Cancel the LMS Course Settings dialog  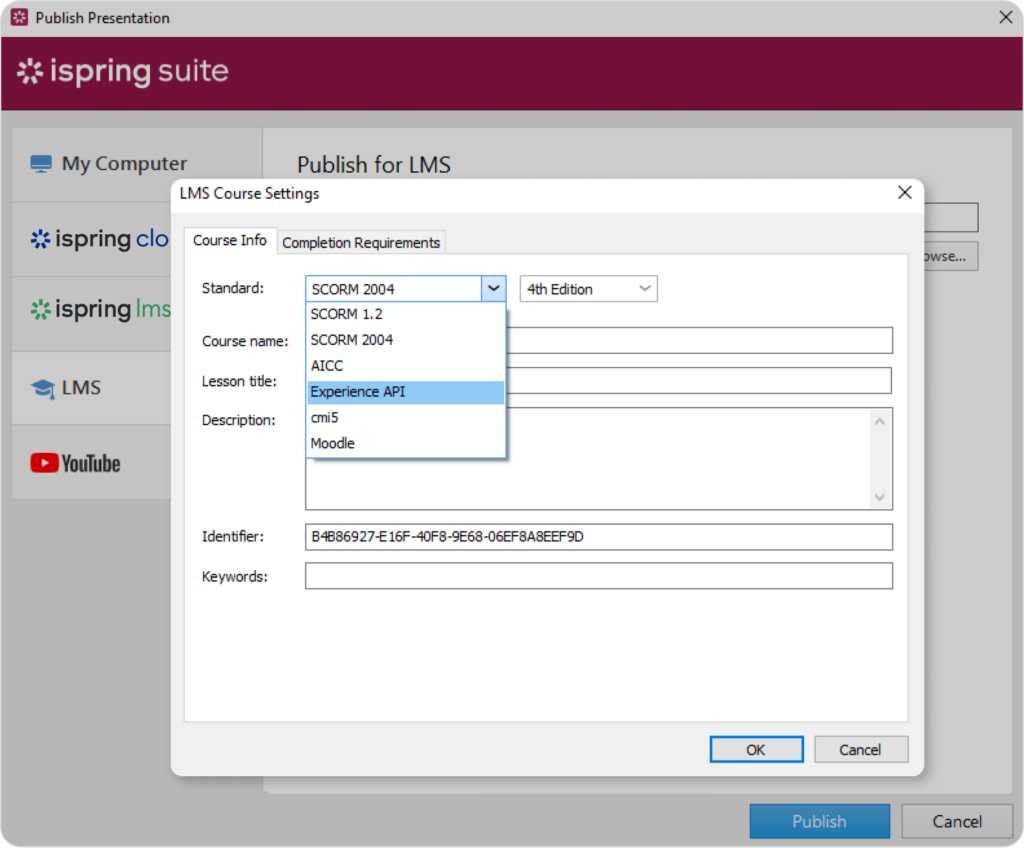tap(861, 749)
